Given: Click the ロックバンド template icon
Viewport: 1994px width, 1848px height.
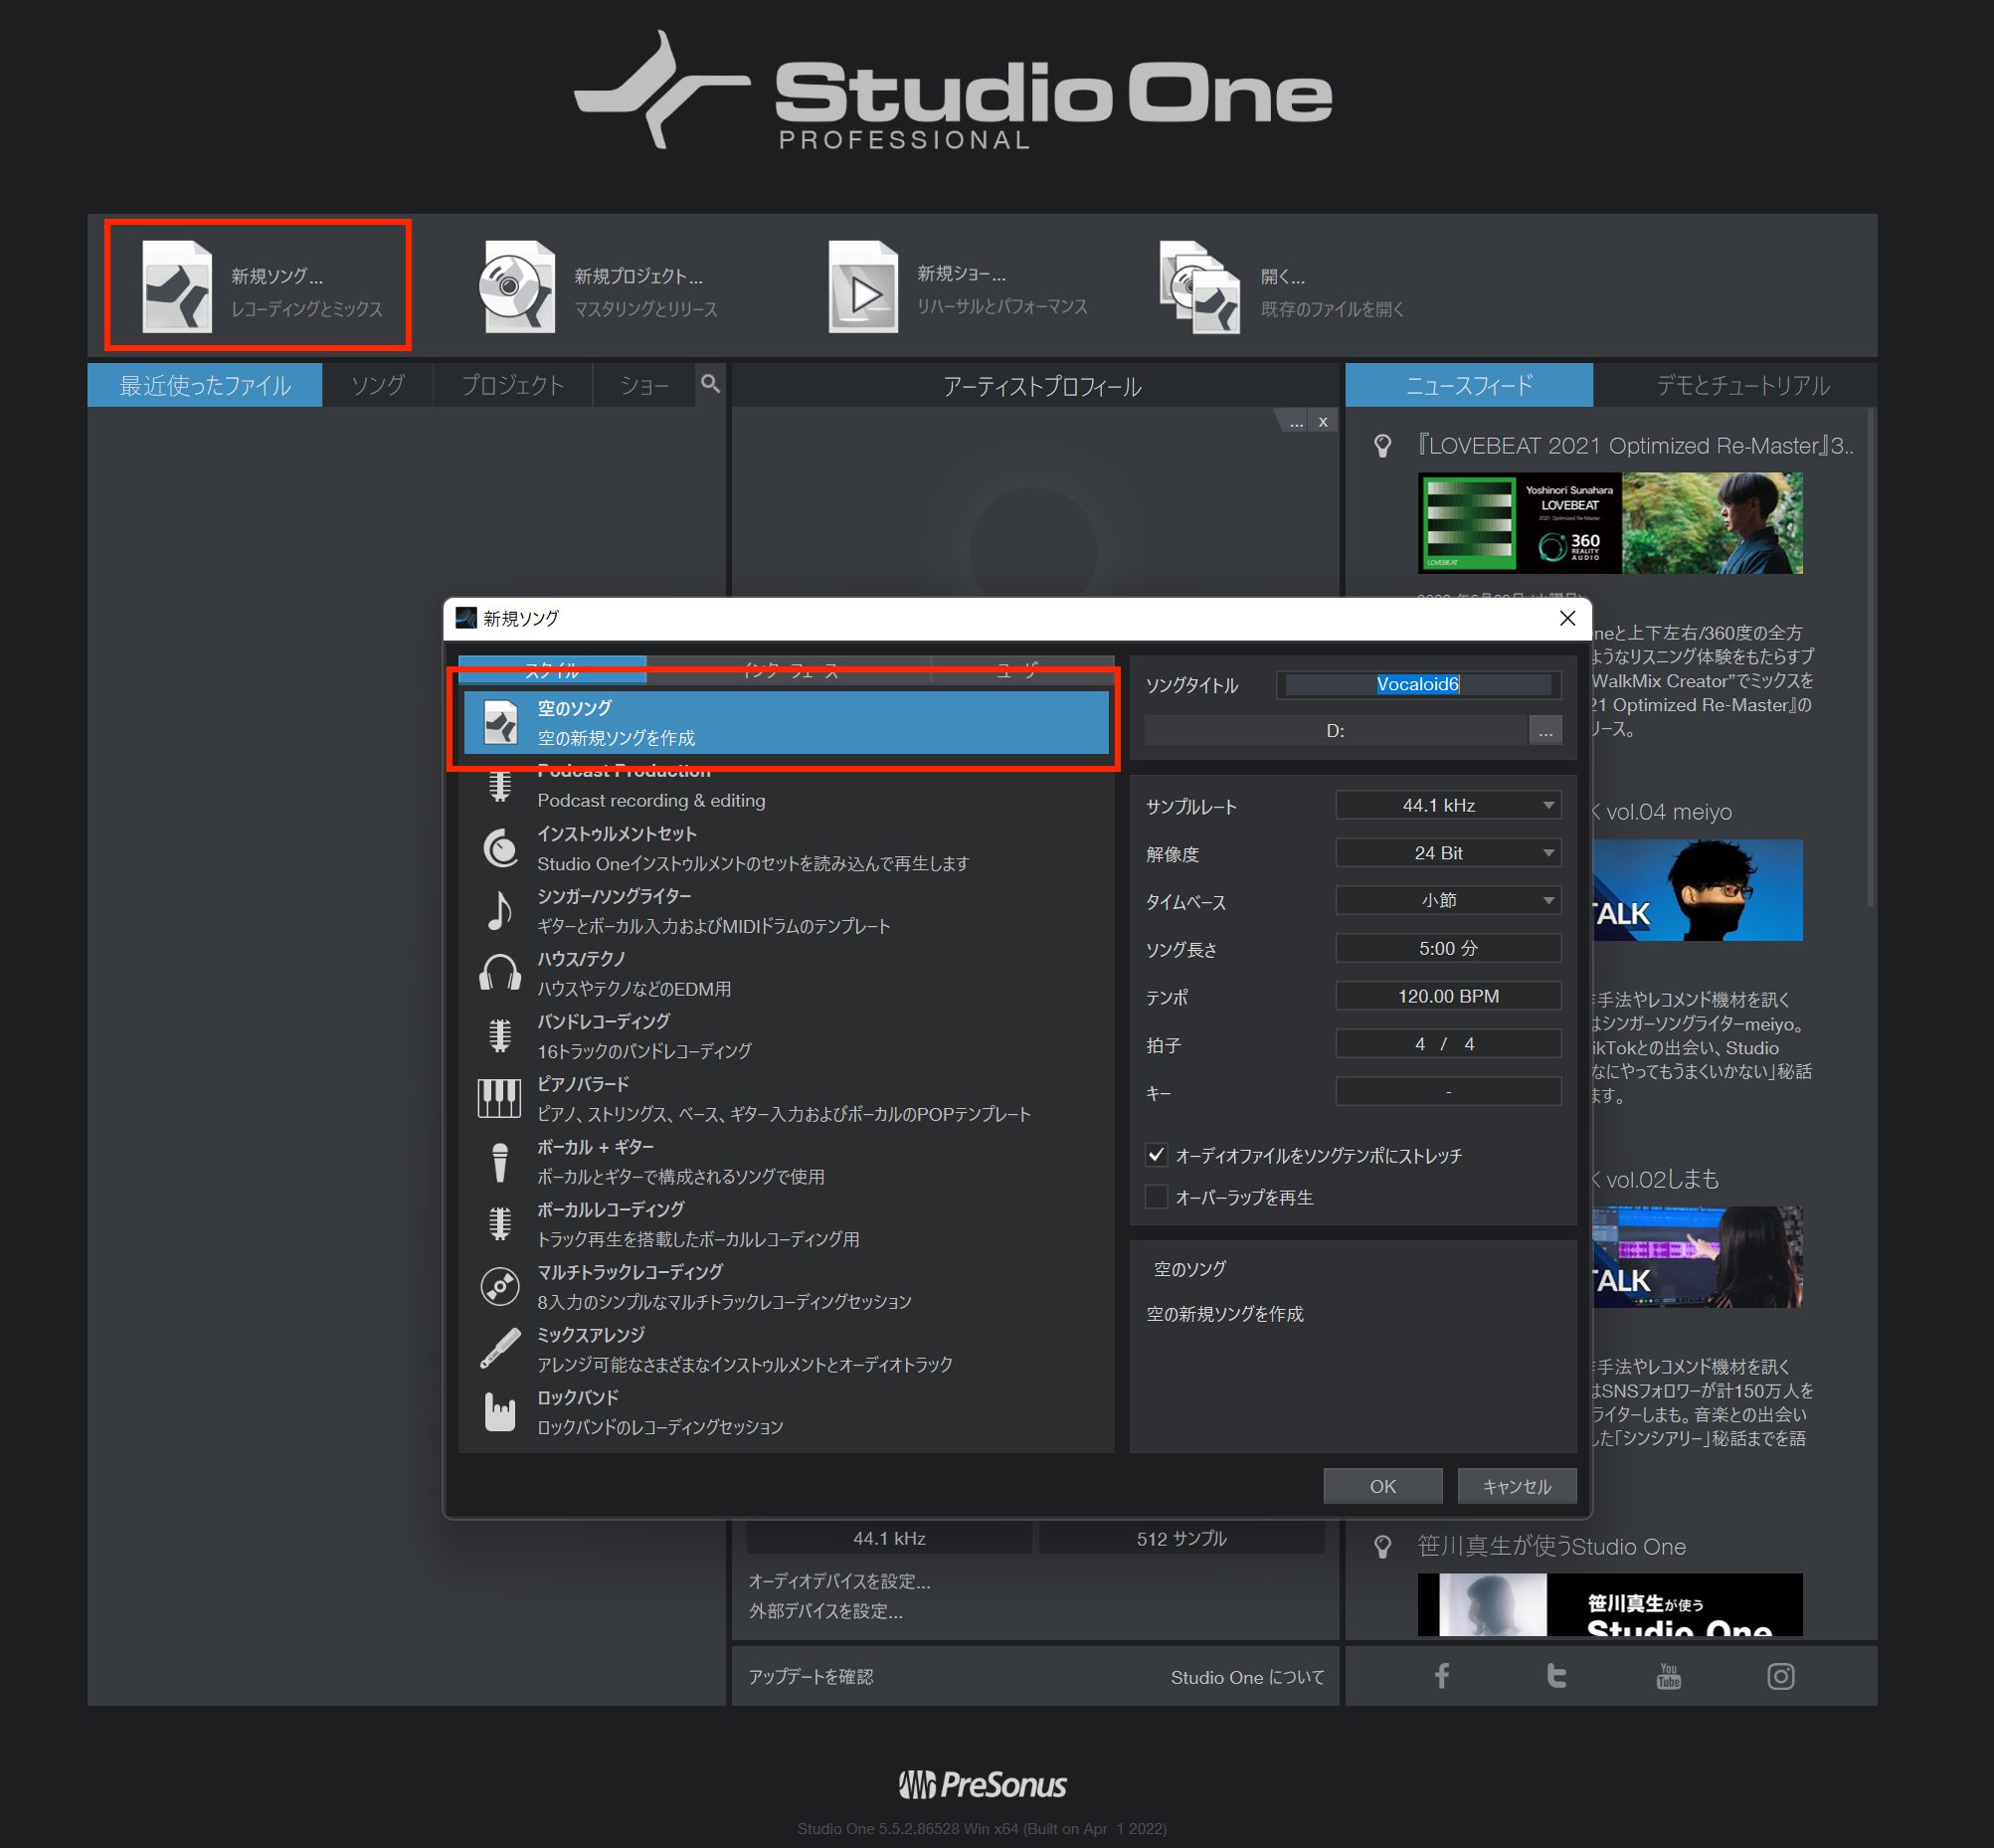Looking at the screenshot, I should point(499,1410).
